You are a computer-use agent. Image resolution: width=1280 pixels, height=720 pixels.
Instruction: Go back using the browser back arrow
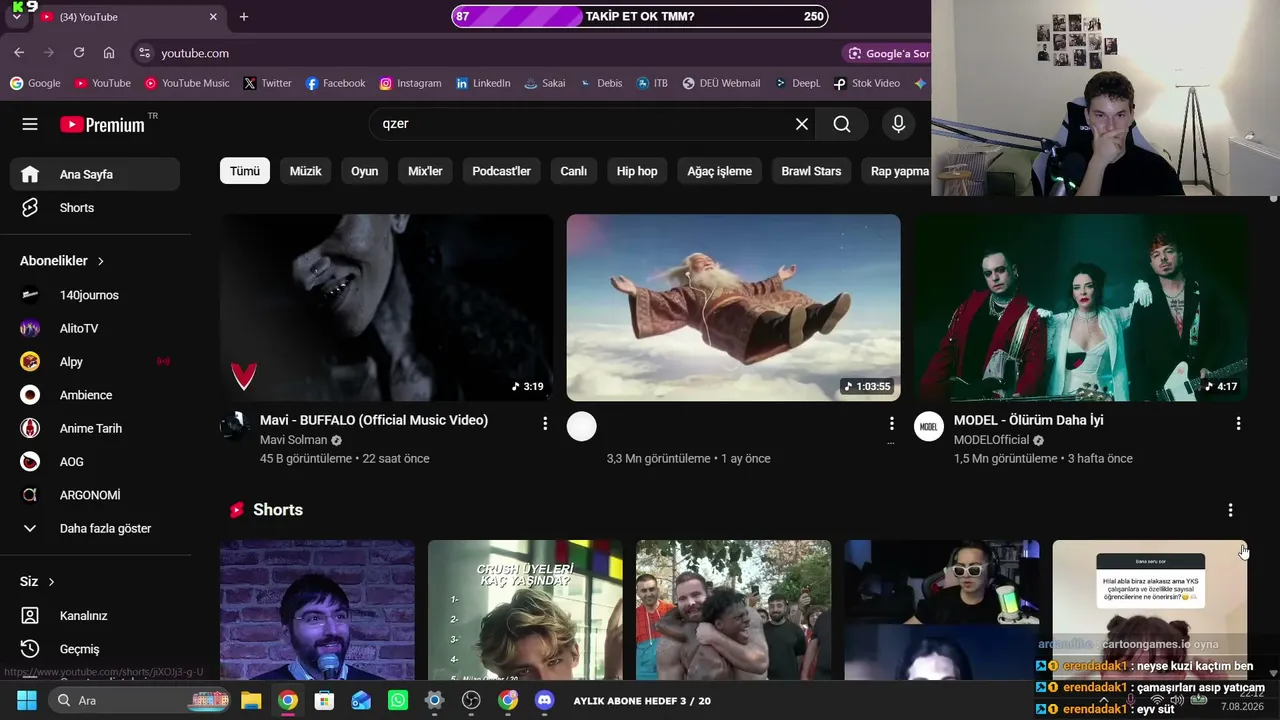coord(19,53)
